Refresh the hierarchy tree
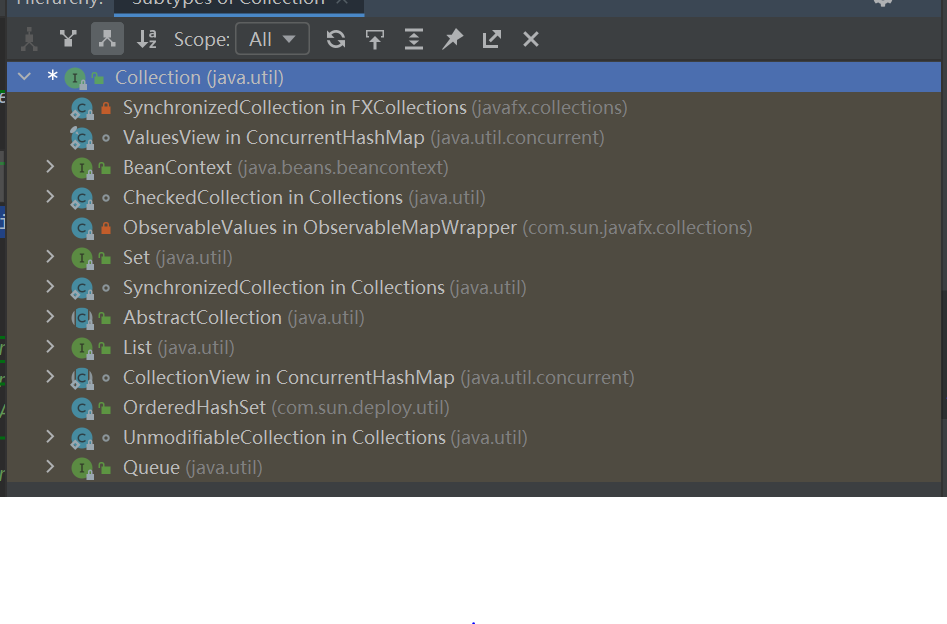Screen dimensions: 947x624 point(336,39)
